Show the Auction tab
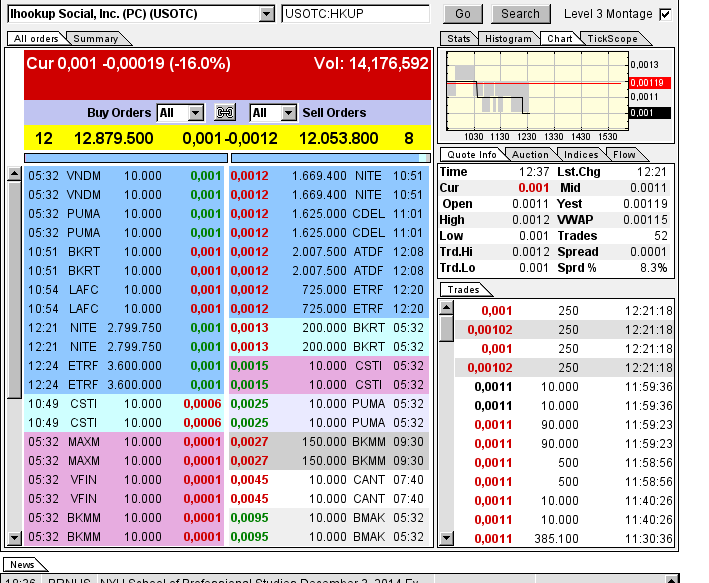Viewport: 709px width, 583px height. tap(530, 155)
